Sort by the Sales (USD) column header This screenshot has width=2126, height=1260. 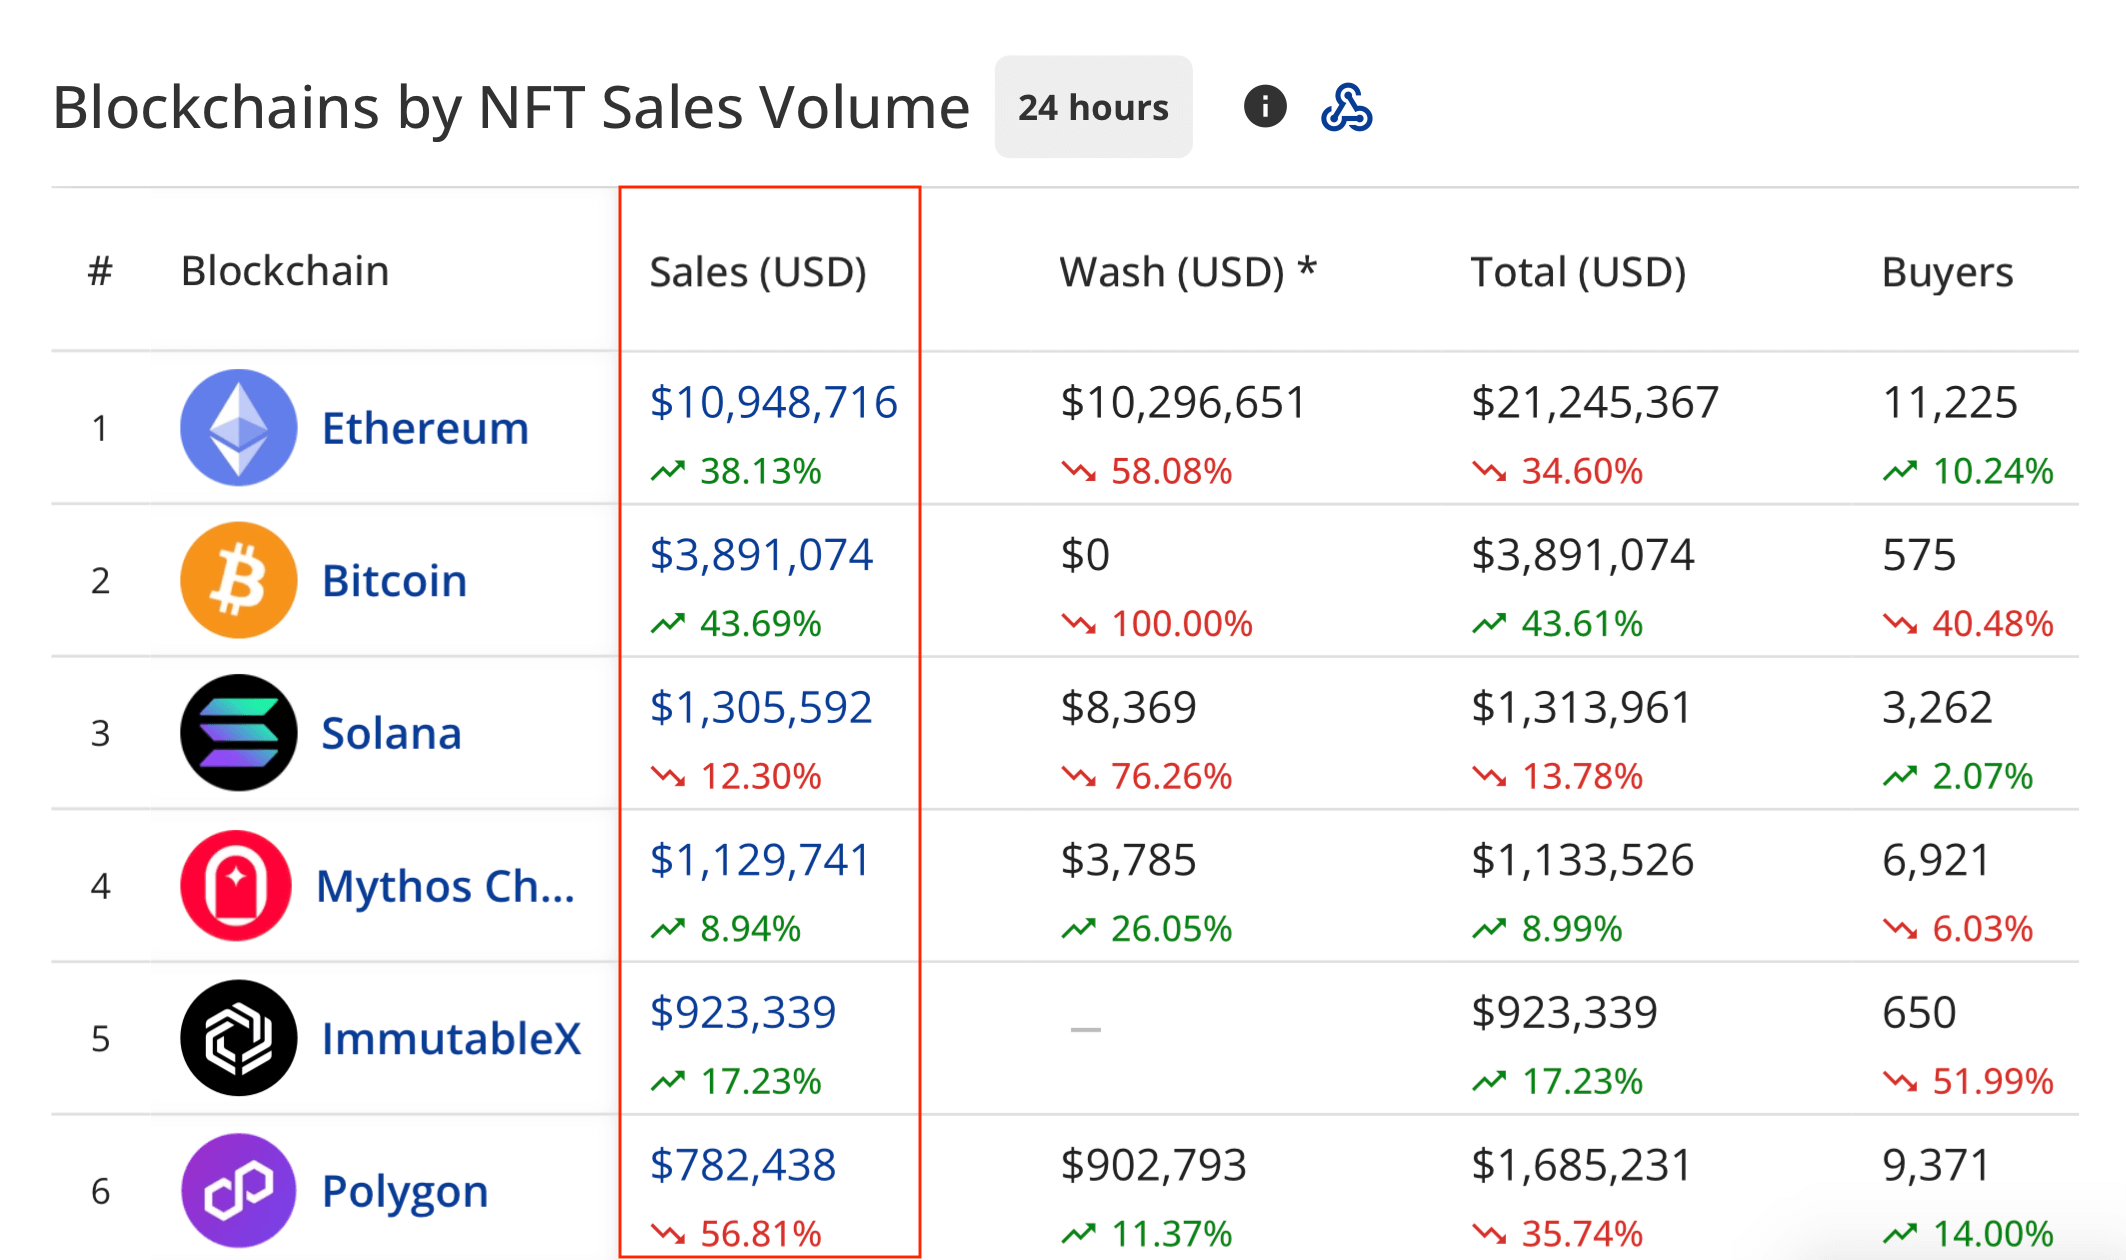click(758, 272)
